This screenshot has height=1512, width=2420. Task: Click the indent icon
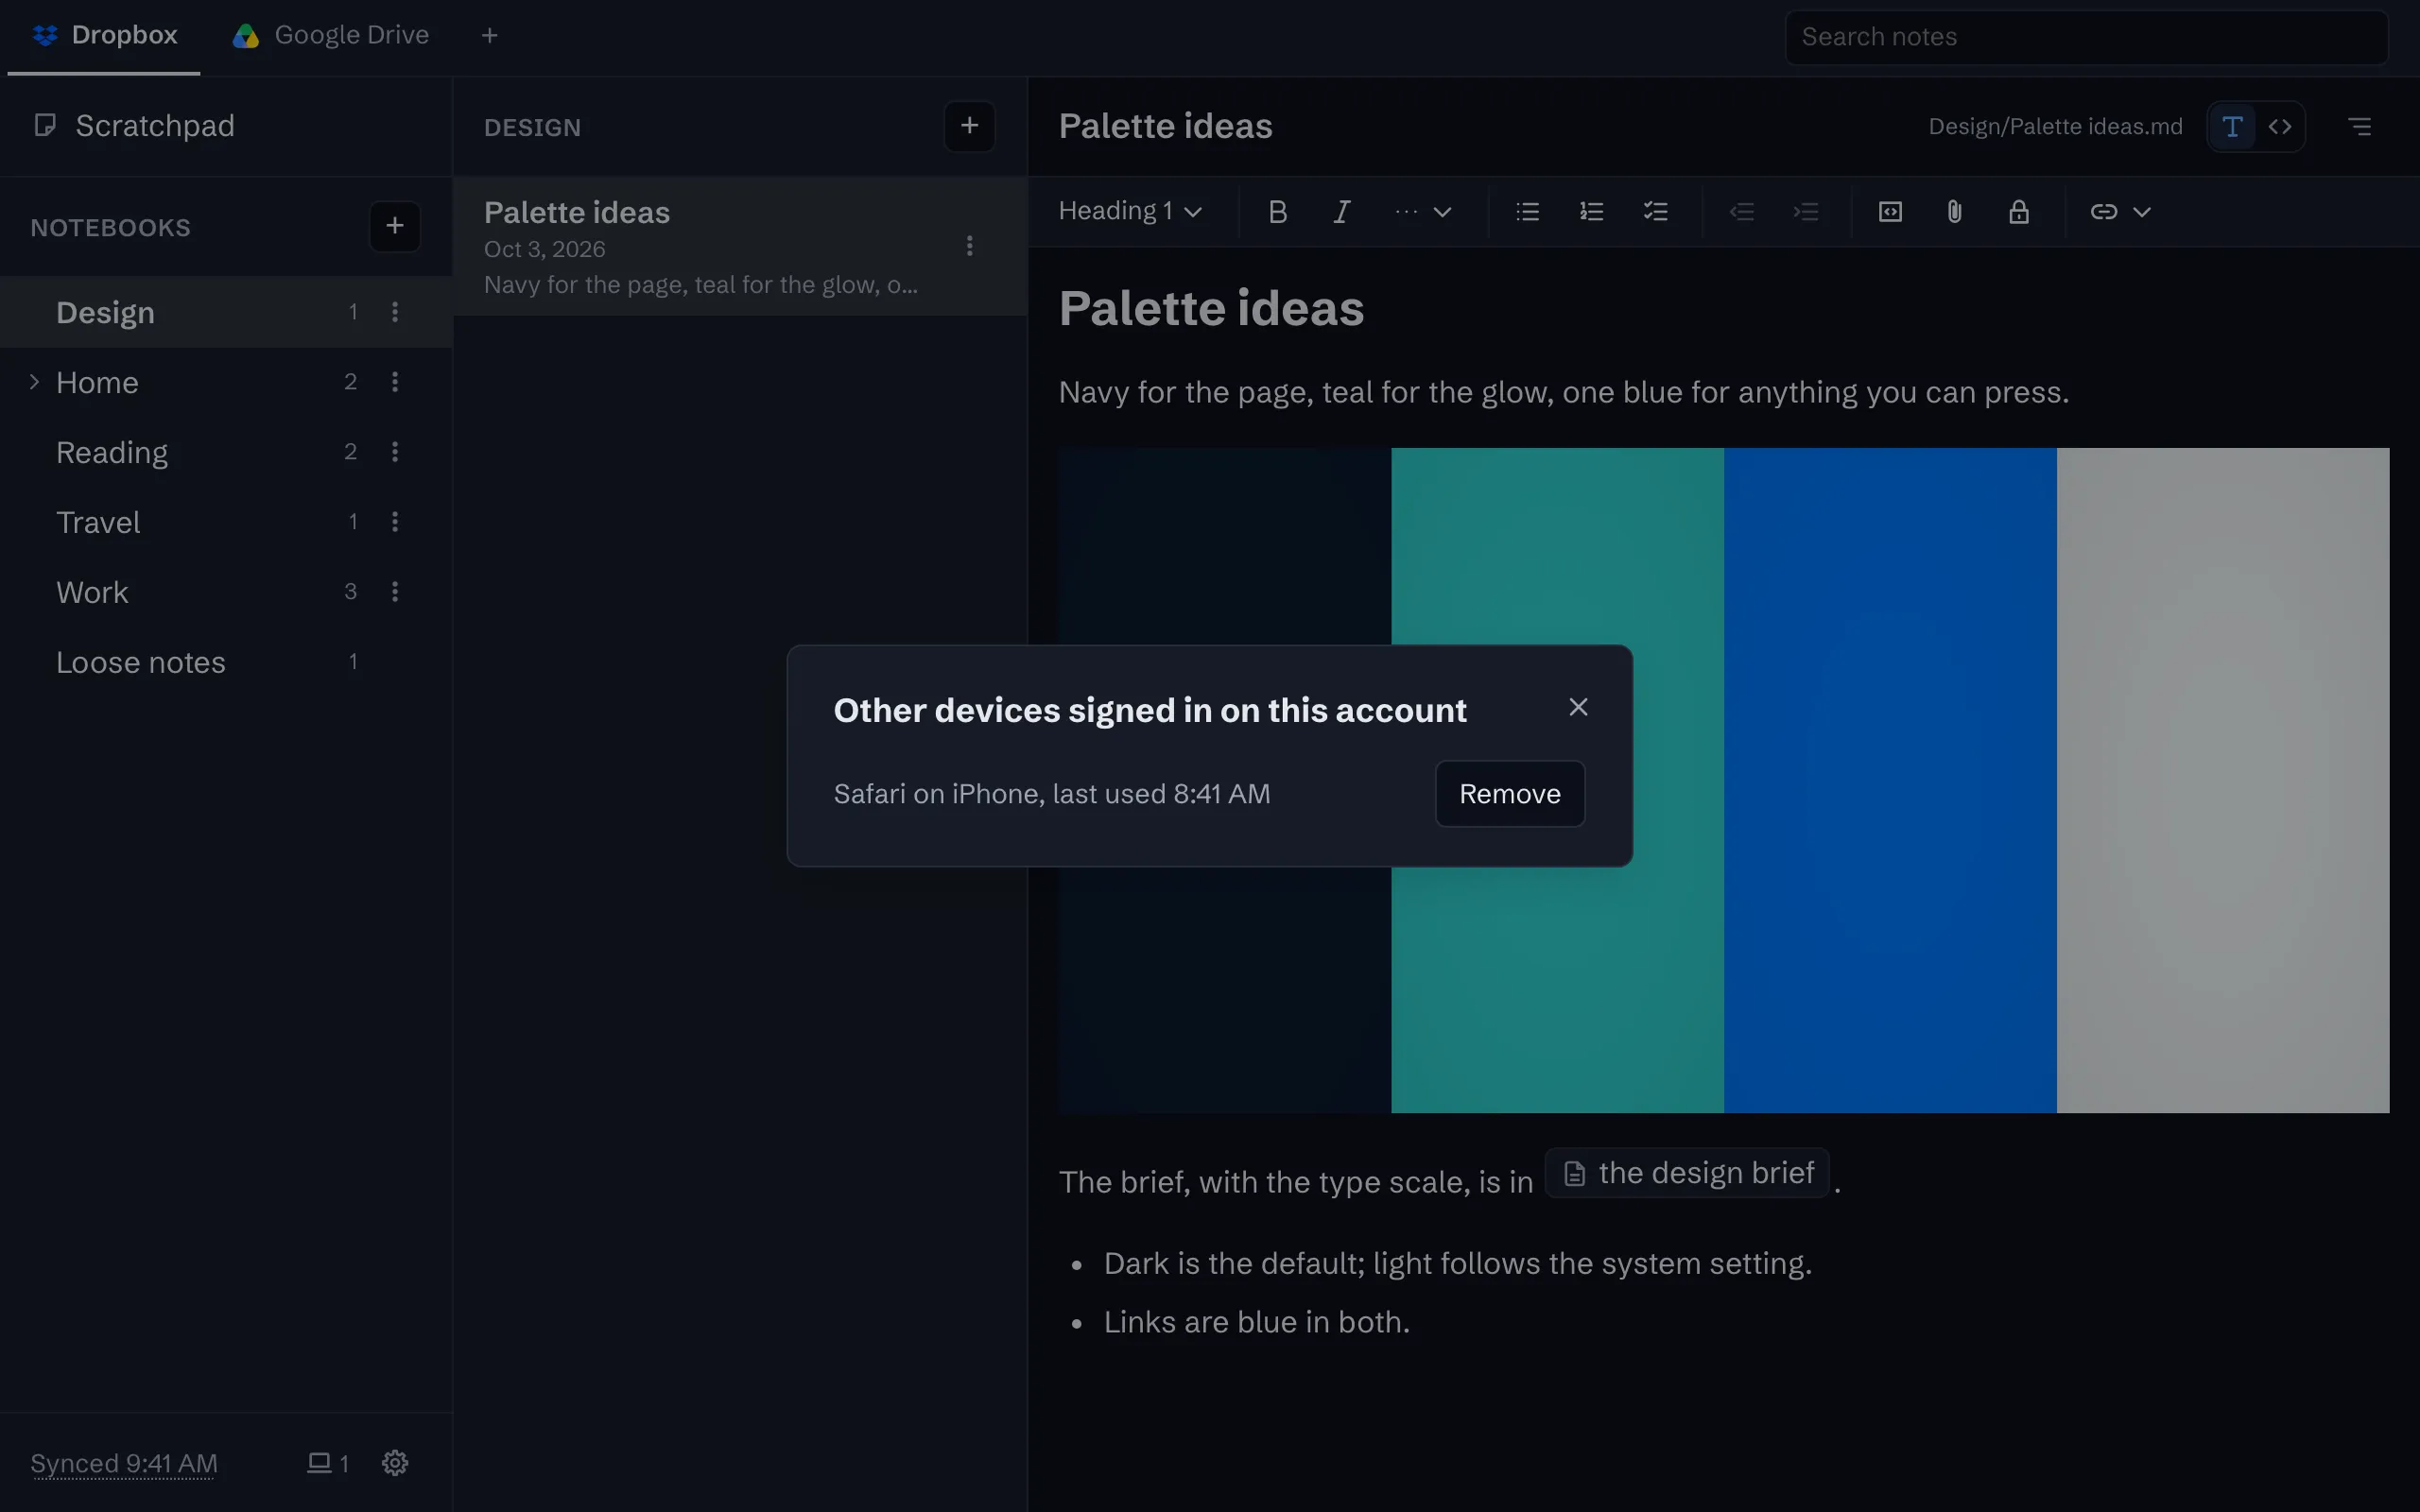(x=1805, y=212)
